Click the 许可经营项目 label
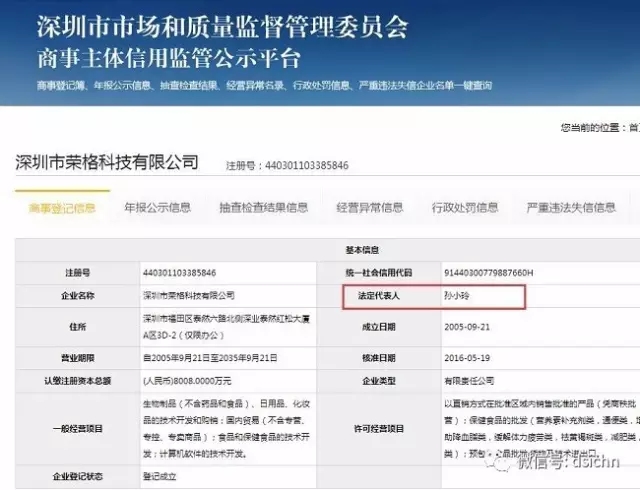640x490 pixels. click(379, 429)
